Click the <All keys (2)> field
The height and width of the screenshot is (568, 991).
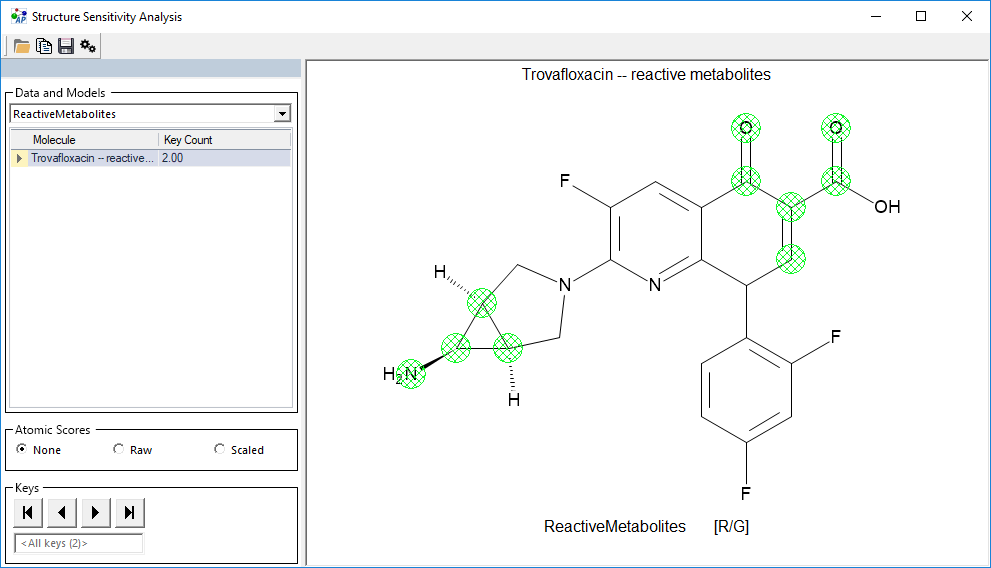(x=79, y=543)
